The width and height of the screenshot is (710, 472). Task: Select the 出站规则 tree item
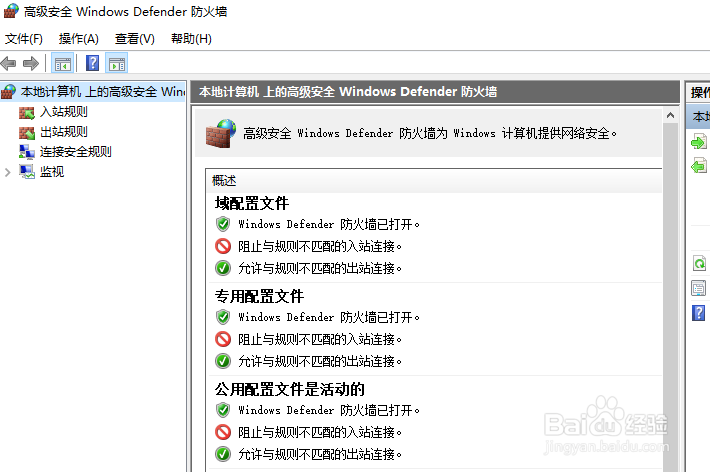point(63,132)
